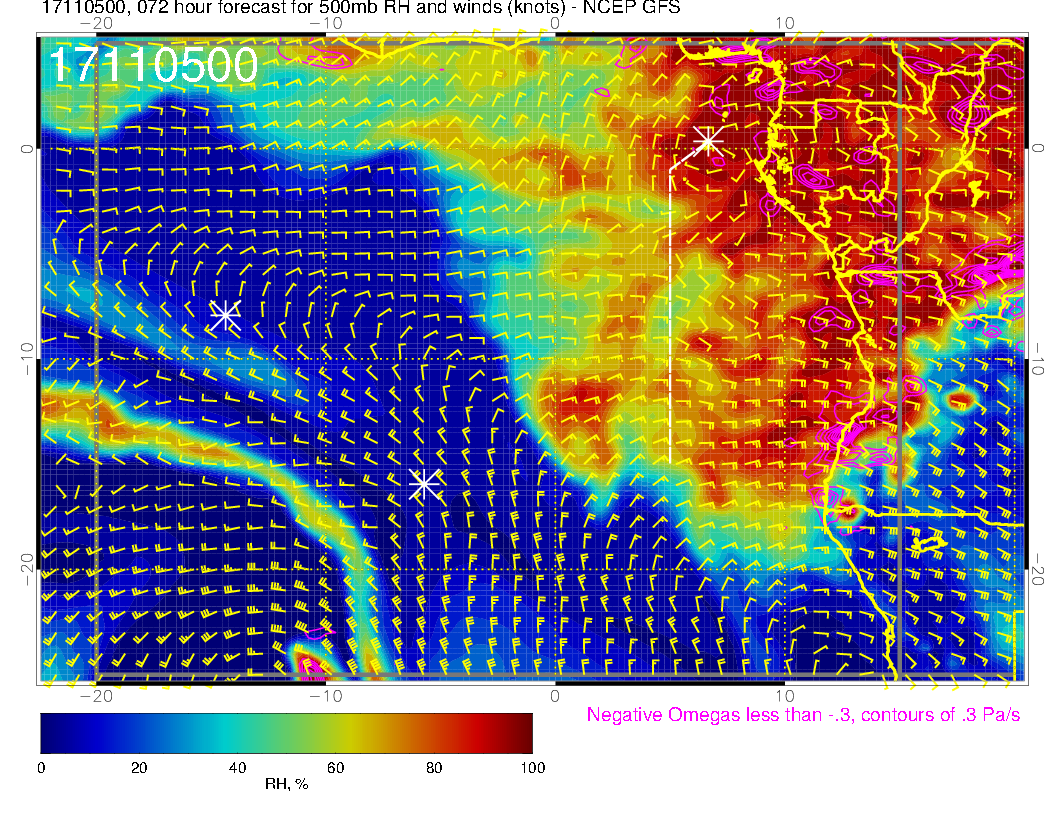Click the 0 latitude label on the right axis

point(1038,149)
